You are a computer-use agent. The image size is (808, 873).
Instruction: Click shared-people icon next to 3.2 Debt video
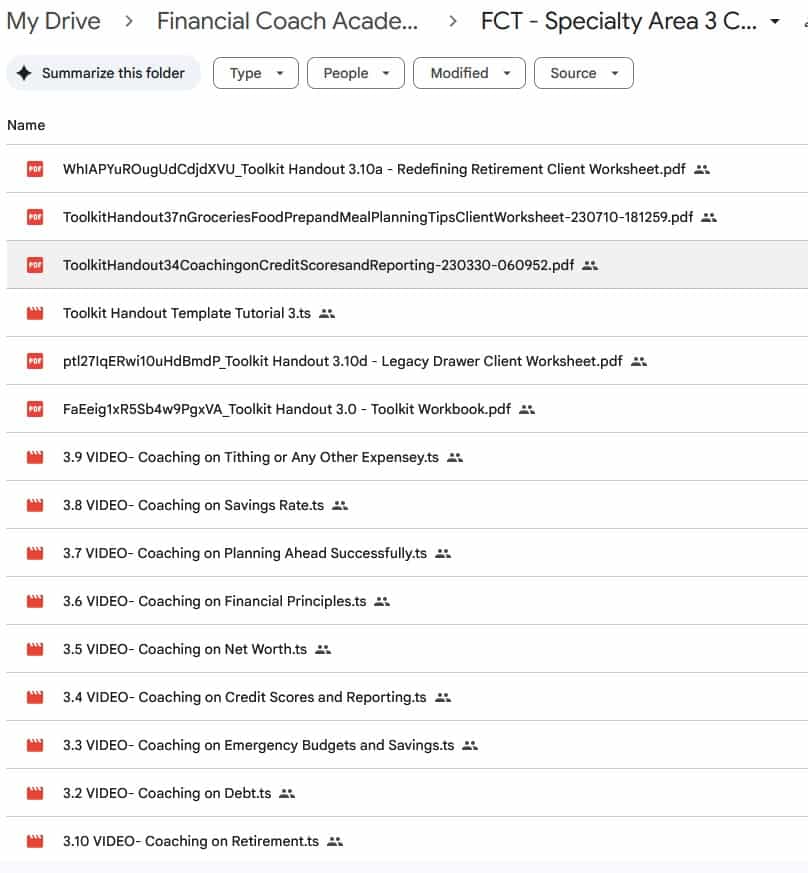[287, 793]
